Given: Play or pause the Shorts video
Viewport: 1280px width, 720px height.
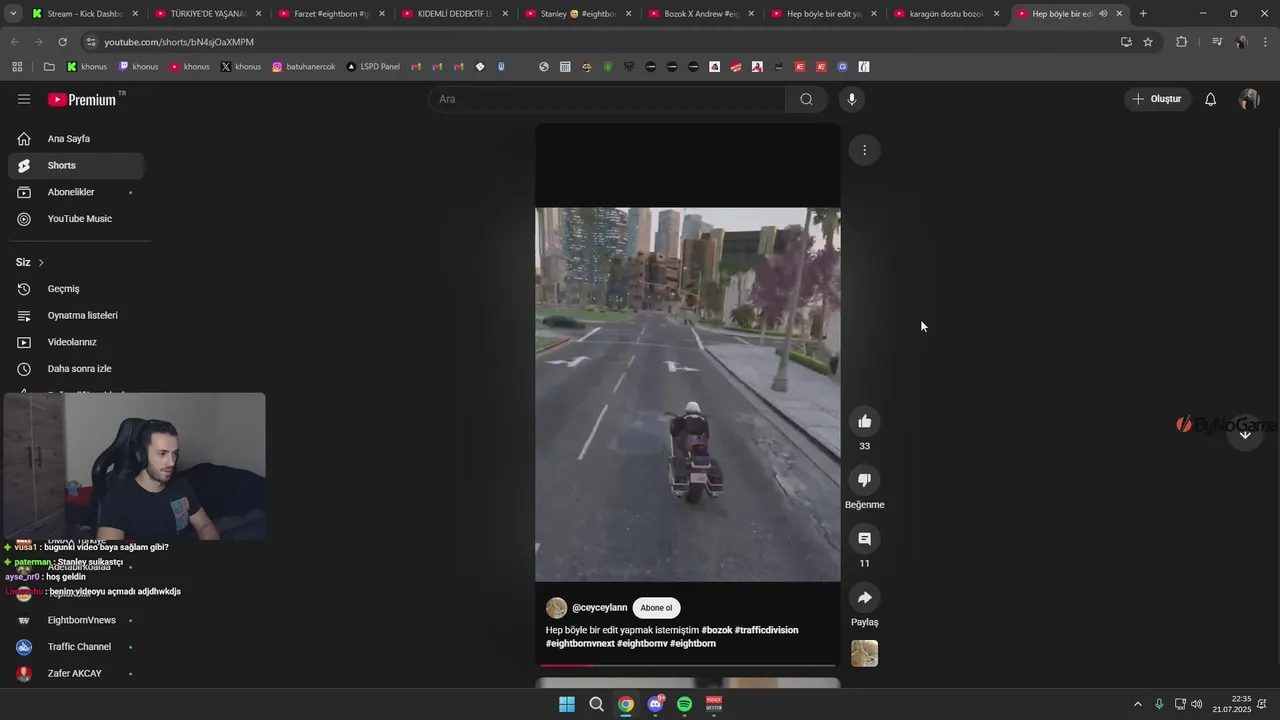Looking at the screenshot, I should coord(688,394).
